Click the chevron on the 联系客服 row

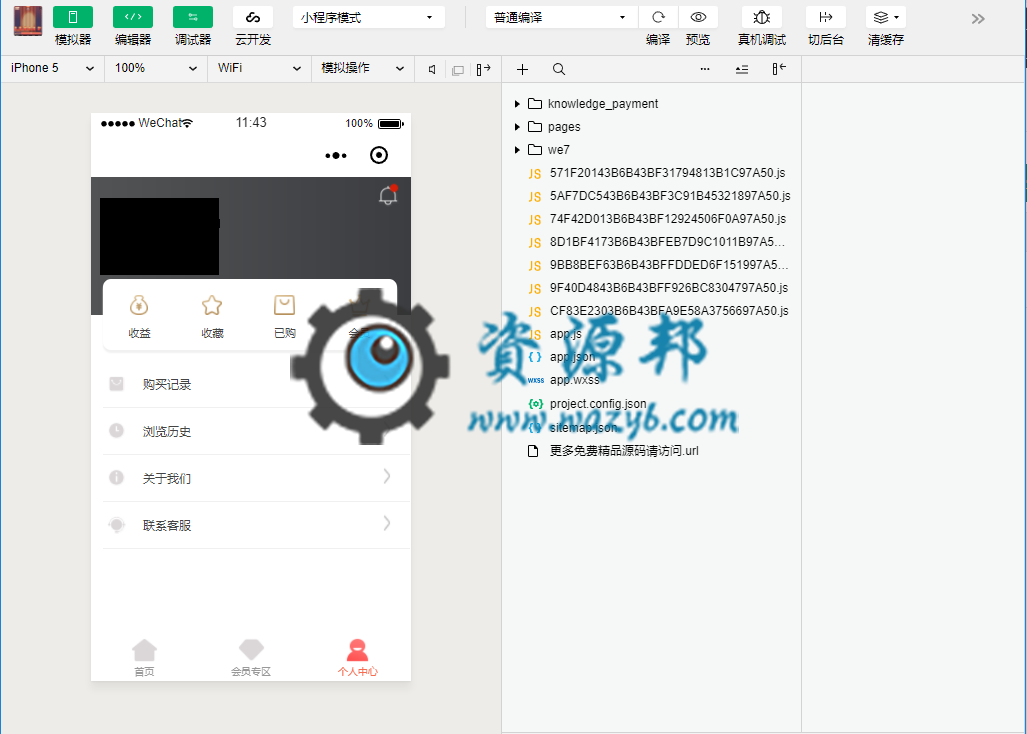click(387, 523)
